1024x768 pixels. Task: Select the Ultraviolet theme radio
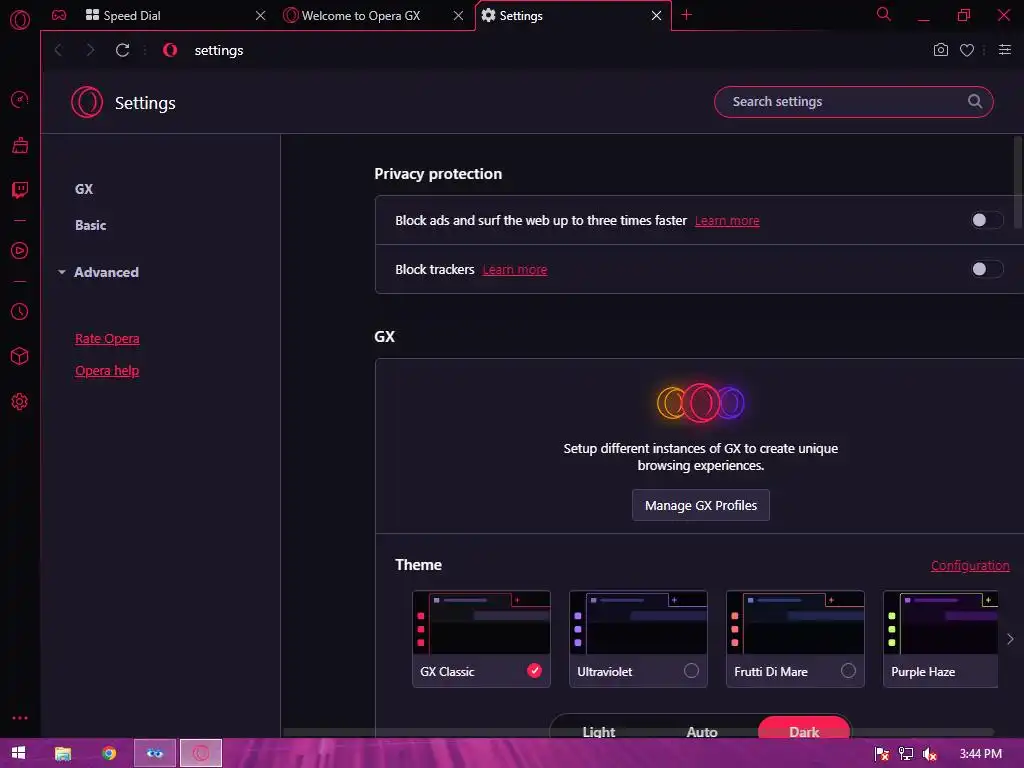[x=691, y=671]
